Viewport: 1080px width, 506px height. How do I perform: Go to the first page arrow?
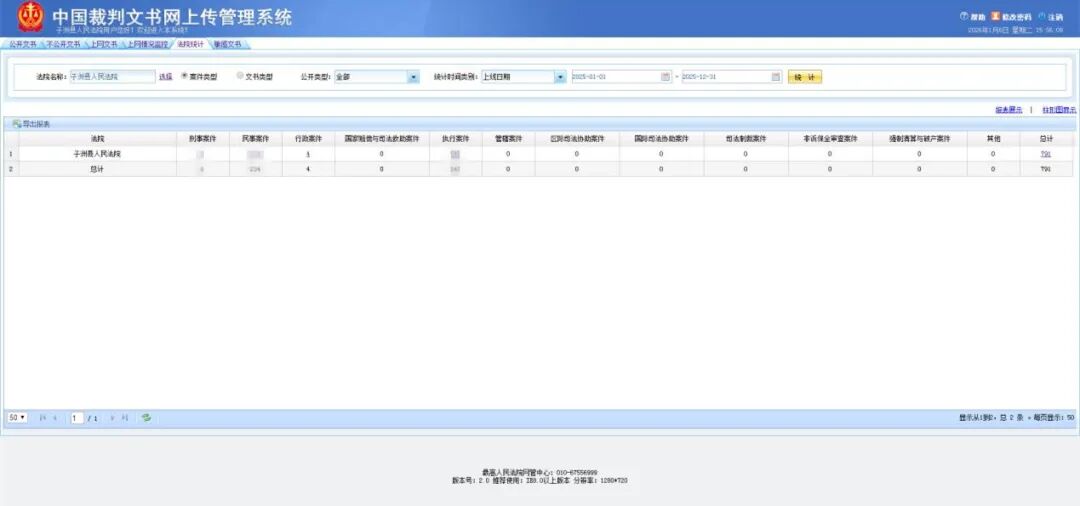coord(42,417)
